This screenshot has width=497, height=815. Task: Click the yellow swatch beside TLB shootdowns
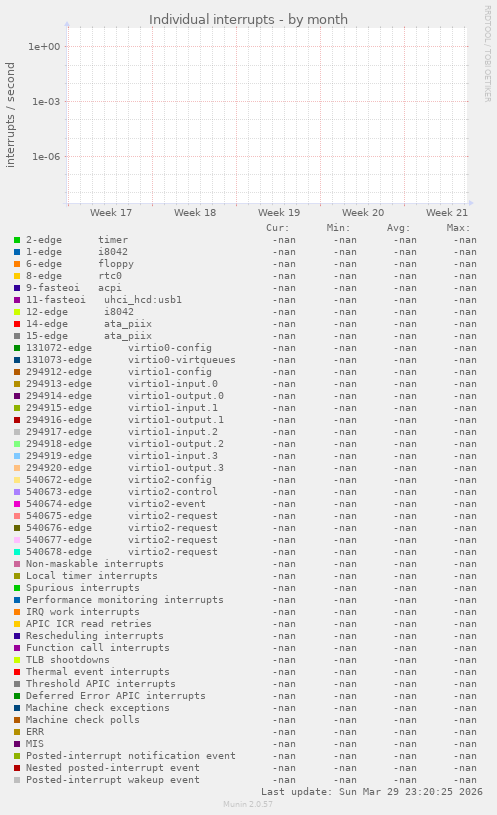(17, 660)
